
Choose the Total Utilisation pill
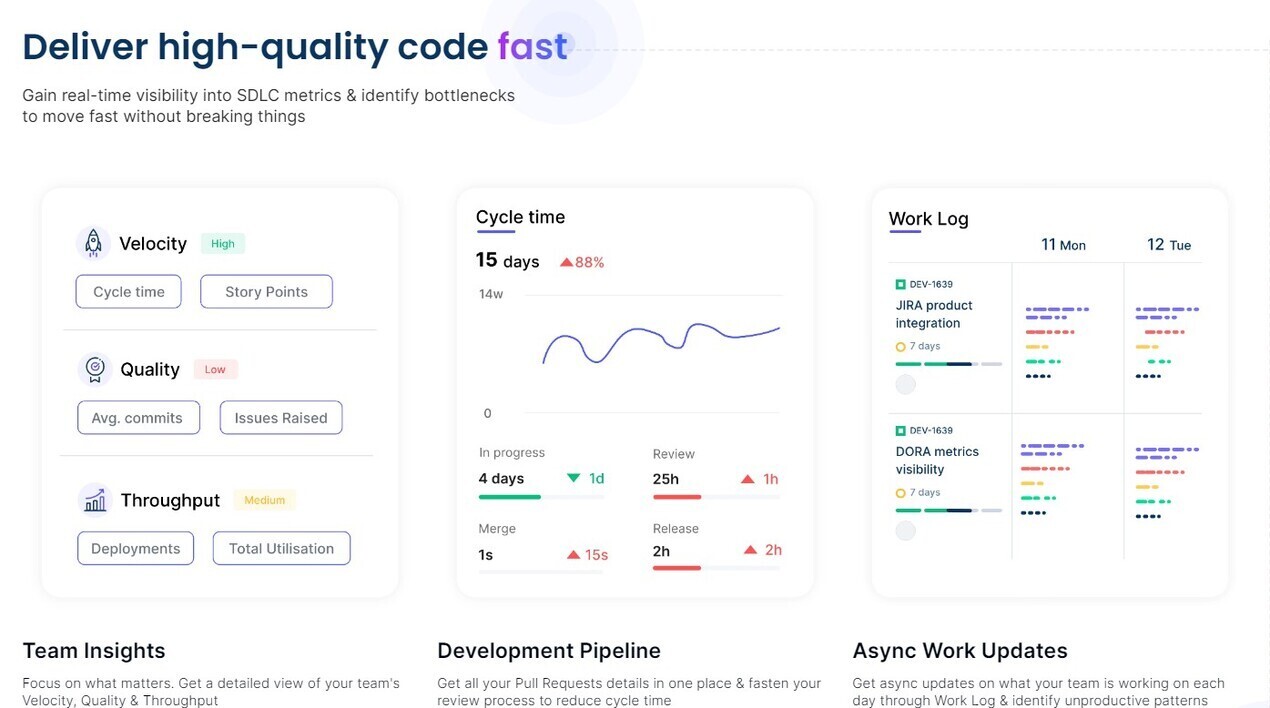281,548
